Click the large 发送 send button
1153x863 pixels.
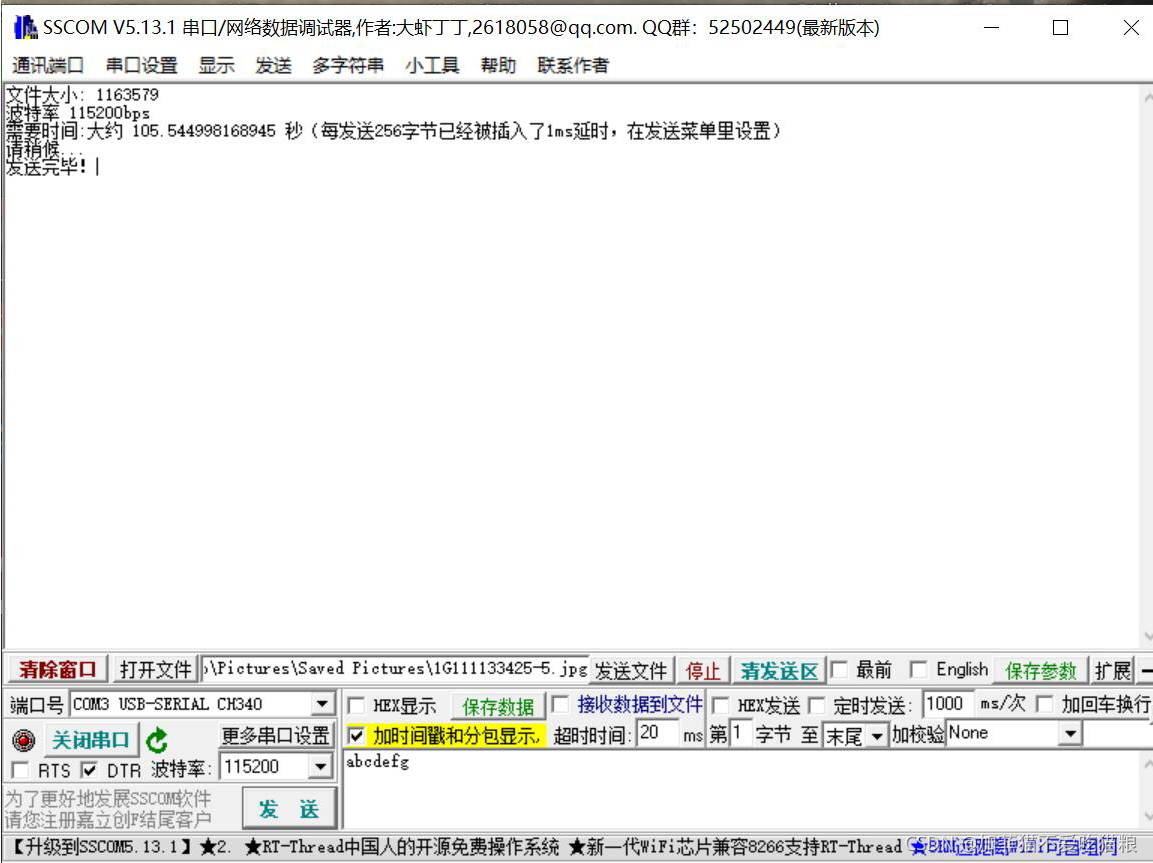(289, 809)
